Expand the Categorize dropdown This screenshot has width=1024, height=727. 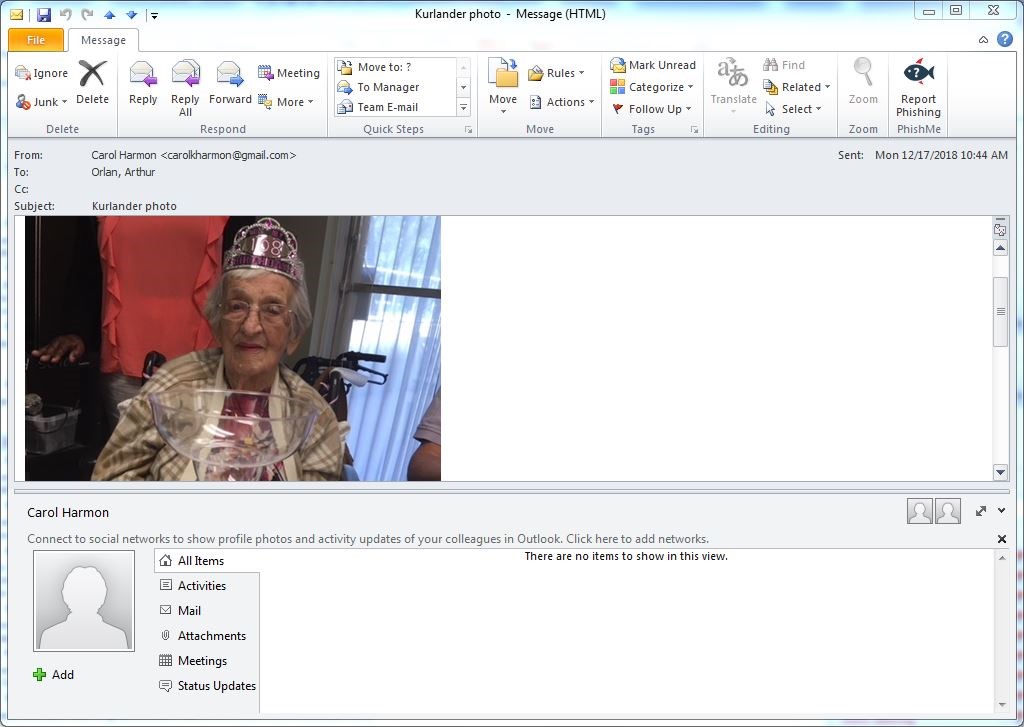tap(652, 87)
